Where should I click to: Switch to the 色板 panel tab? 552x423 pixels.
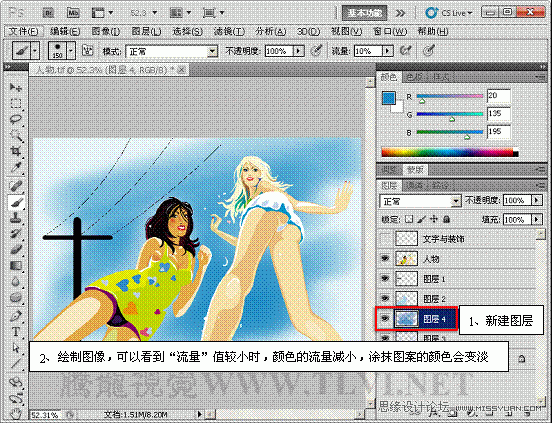coord(415,77)
